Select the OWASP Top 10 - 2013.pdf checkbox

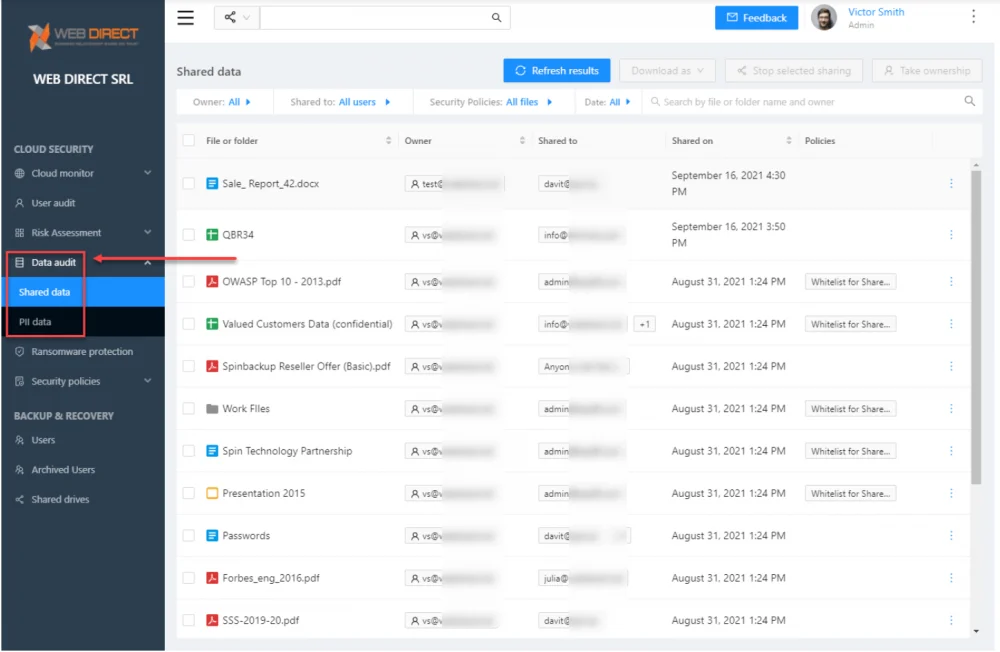(x=189, y=281)
